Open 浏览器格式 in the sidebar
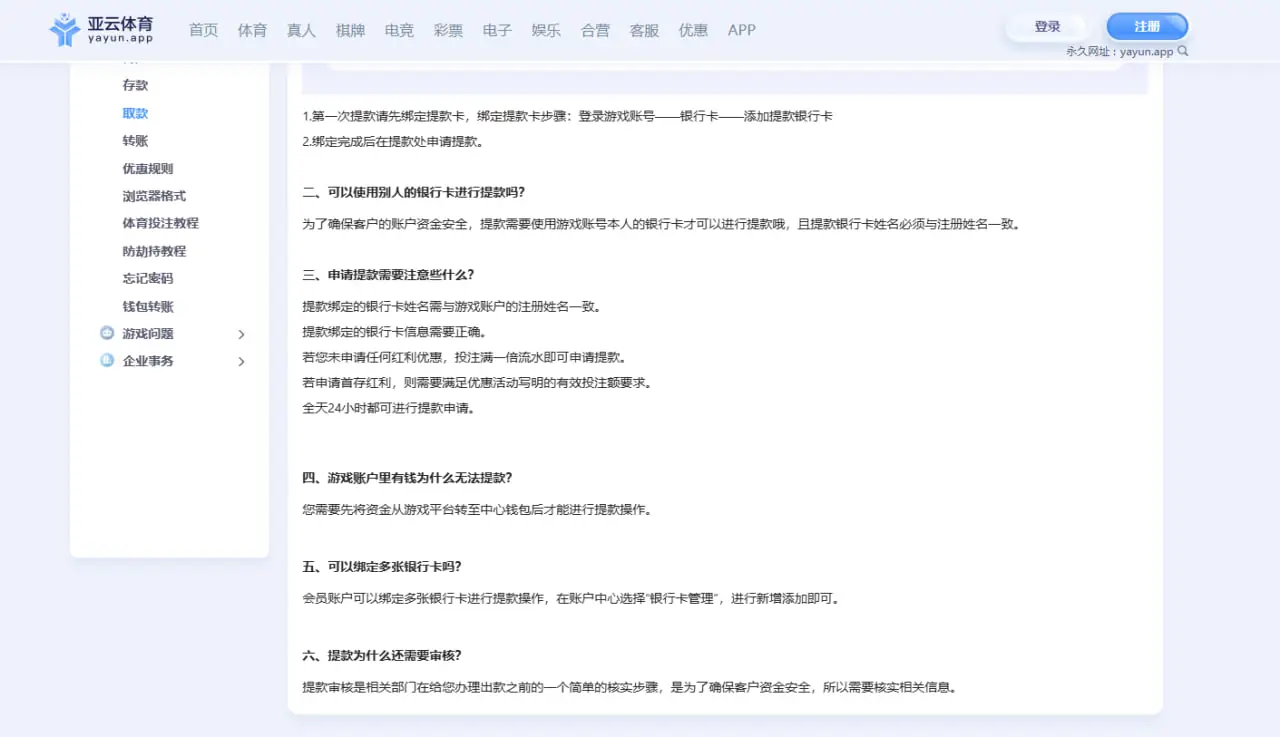The image size is (1280, 737). 155,196
